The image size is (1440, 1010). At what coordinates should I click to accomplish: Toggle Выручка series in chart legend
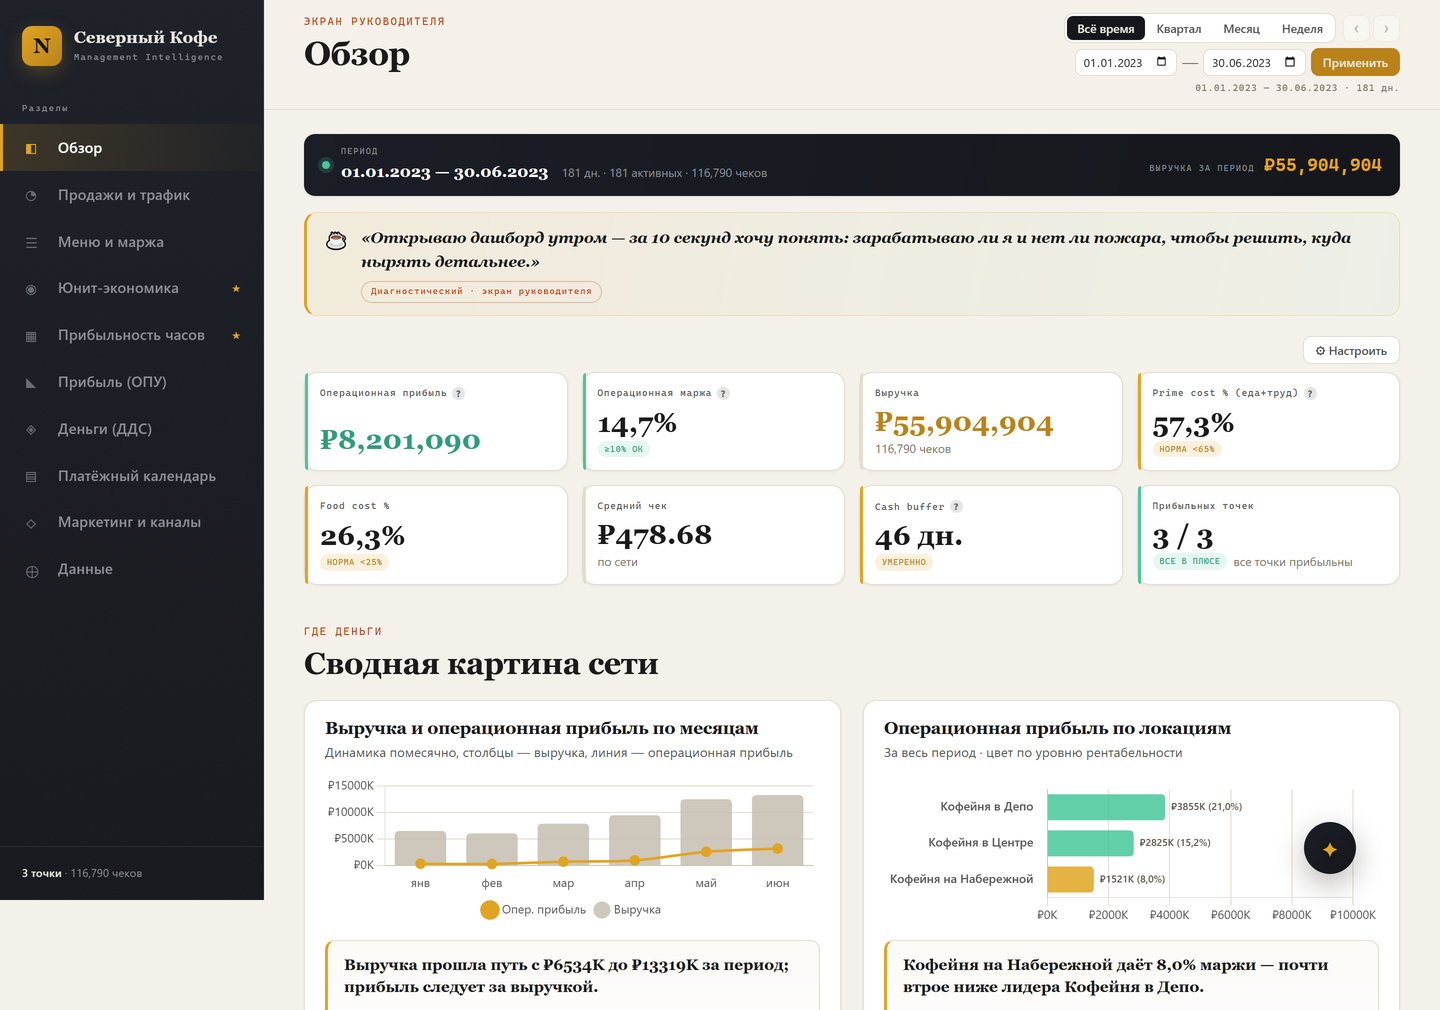627,910
